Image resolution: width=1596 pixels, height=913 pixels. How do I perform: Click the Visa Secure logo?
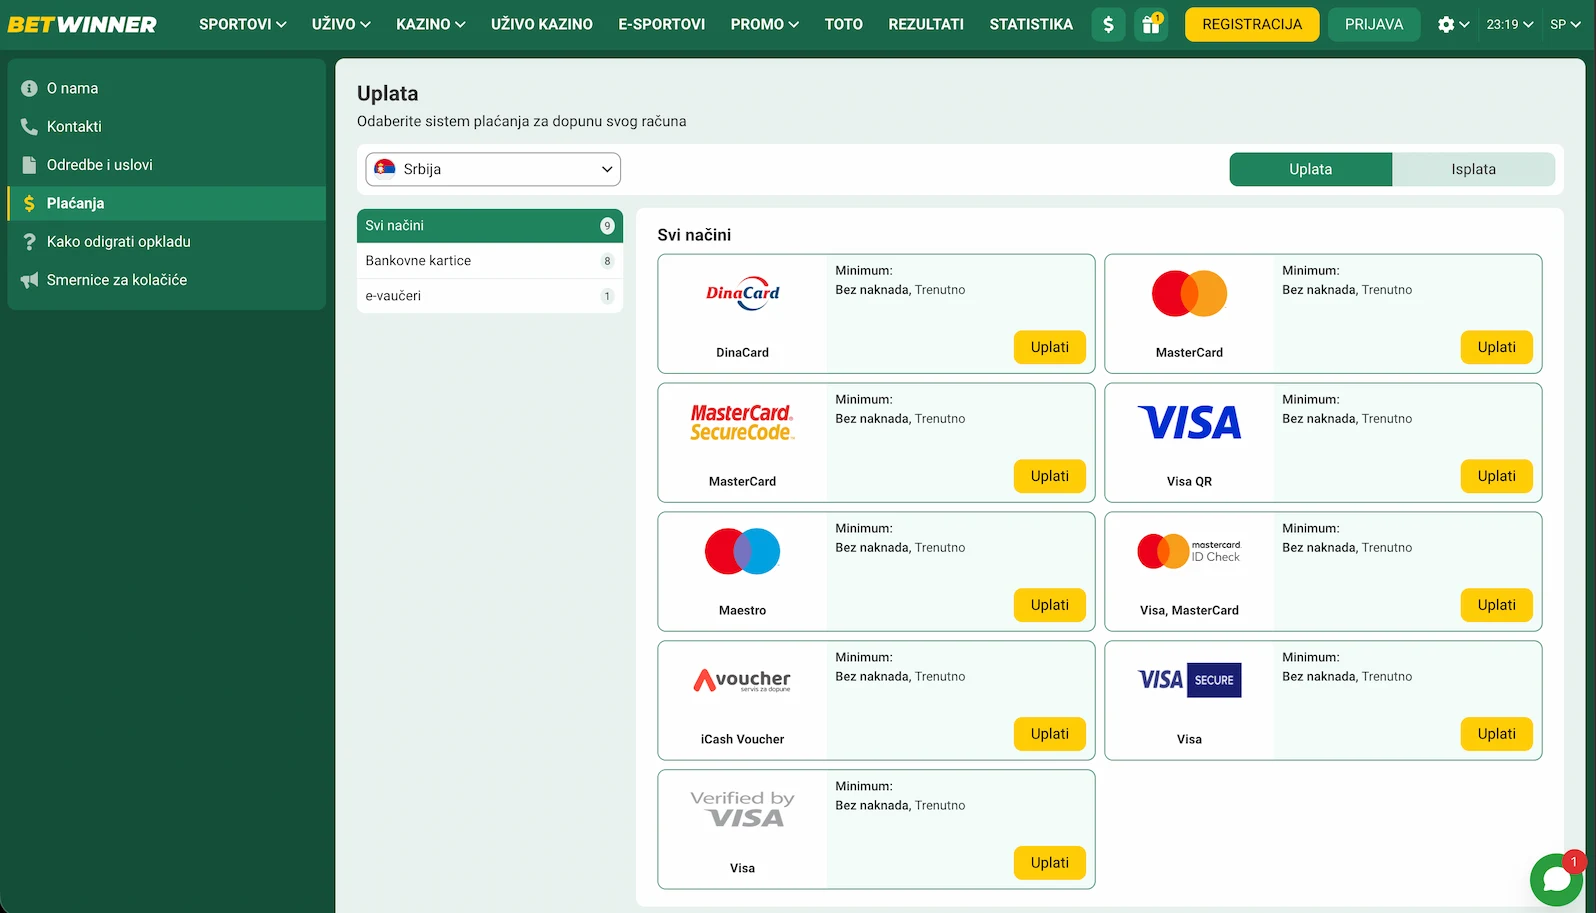[1189, 680]
